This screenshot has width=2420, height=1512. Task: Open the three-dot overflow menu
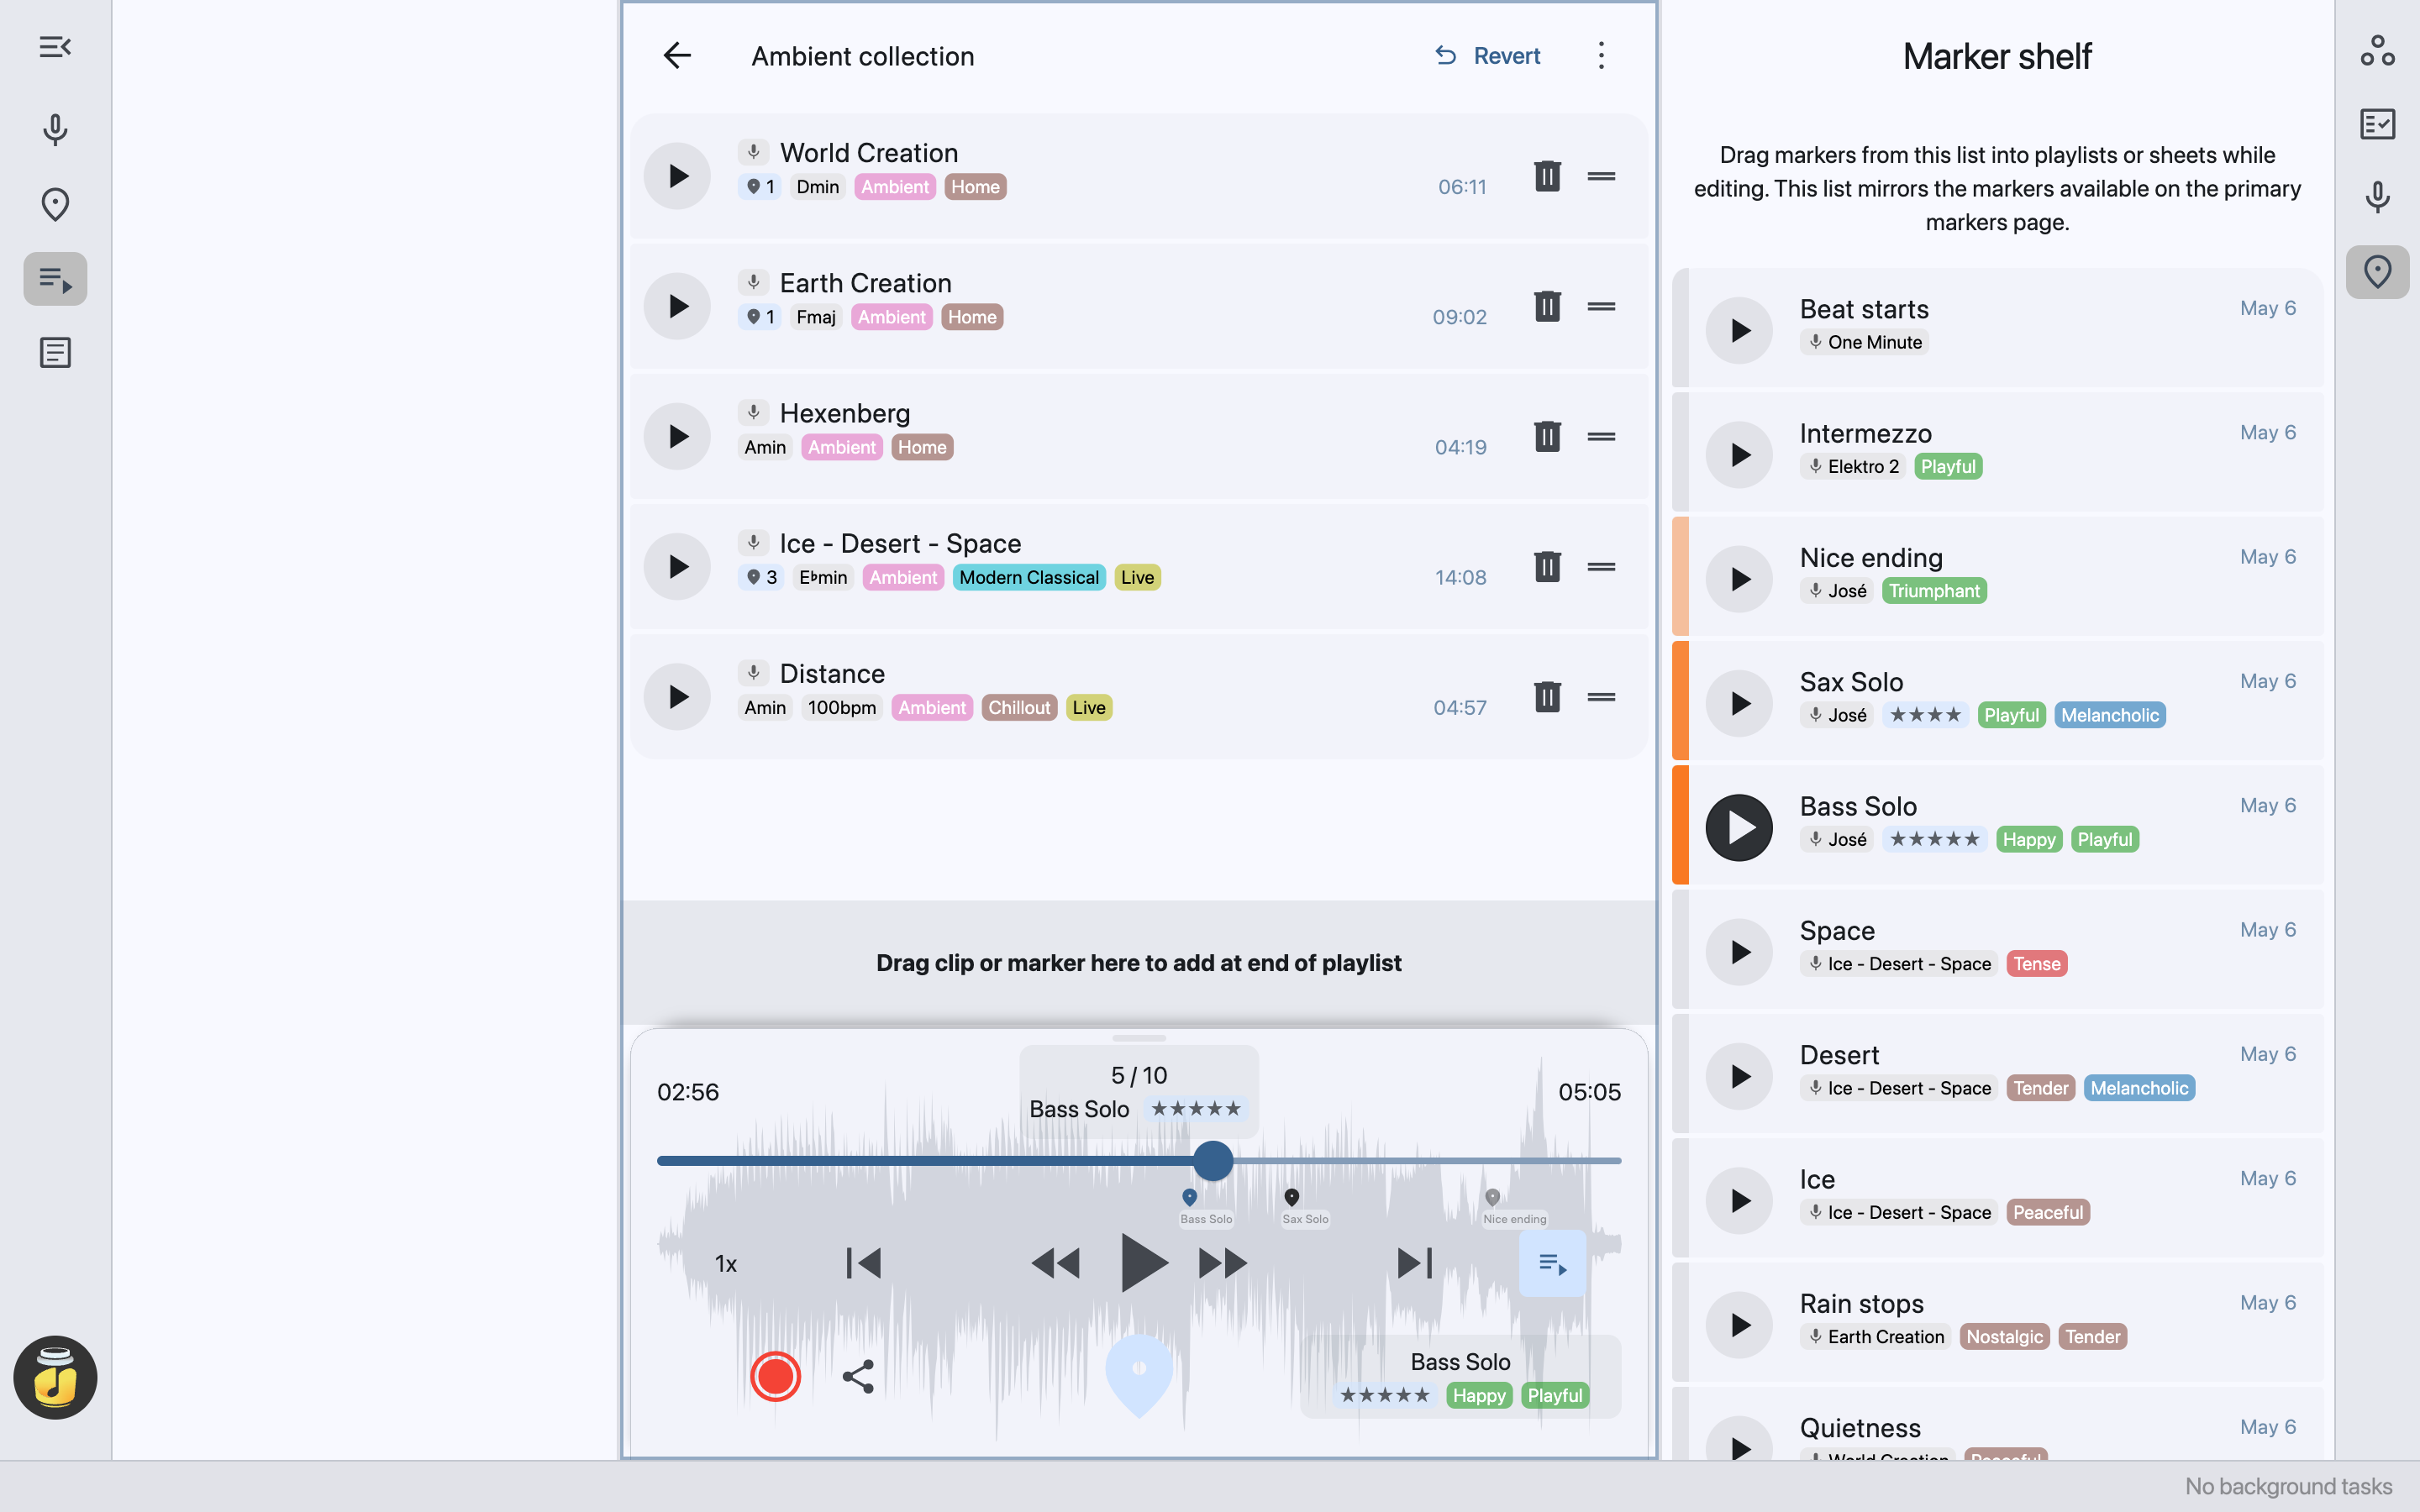point(1601,56)
